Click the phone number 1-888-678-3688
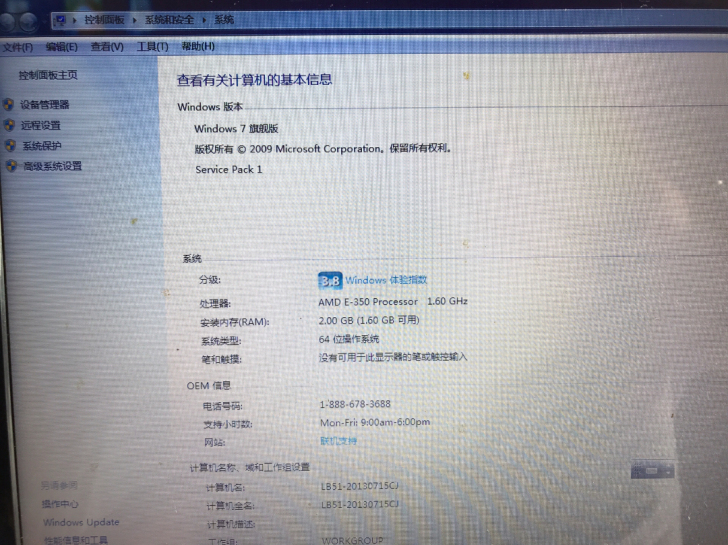Screen dimensions: 728x545 (x=355, y=404)
